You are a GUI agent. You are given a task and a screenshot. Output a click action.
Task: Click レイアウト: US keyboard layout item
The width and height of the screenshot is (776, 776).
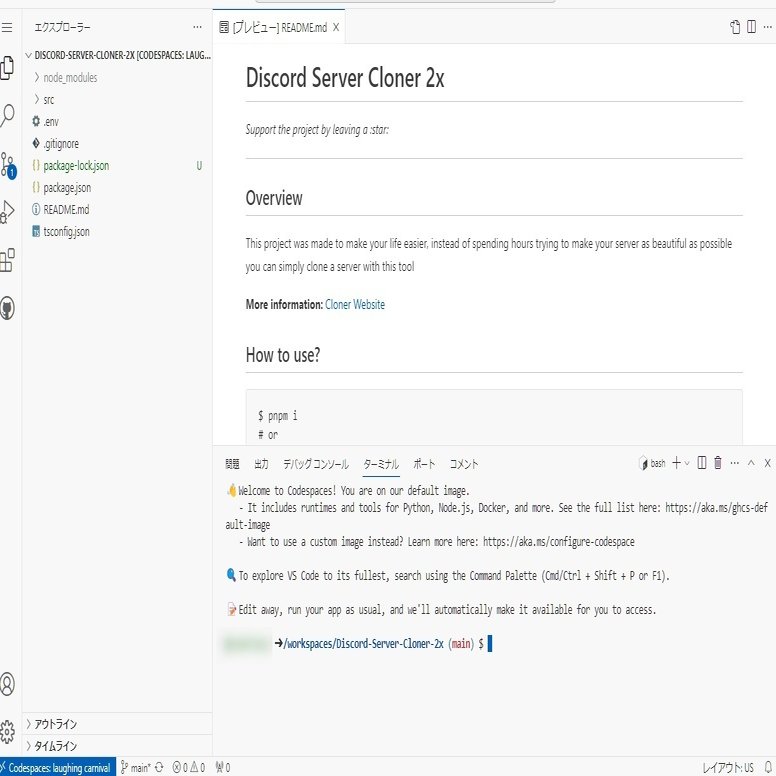(x=728, y=768)
